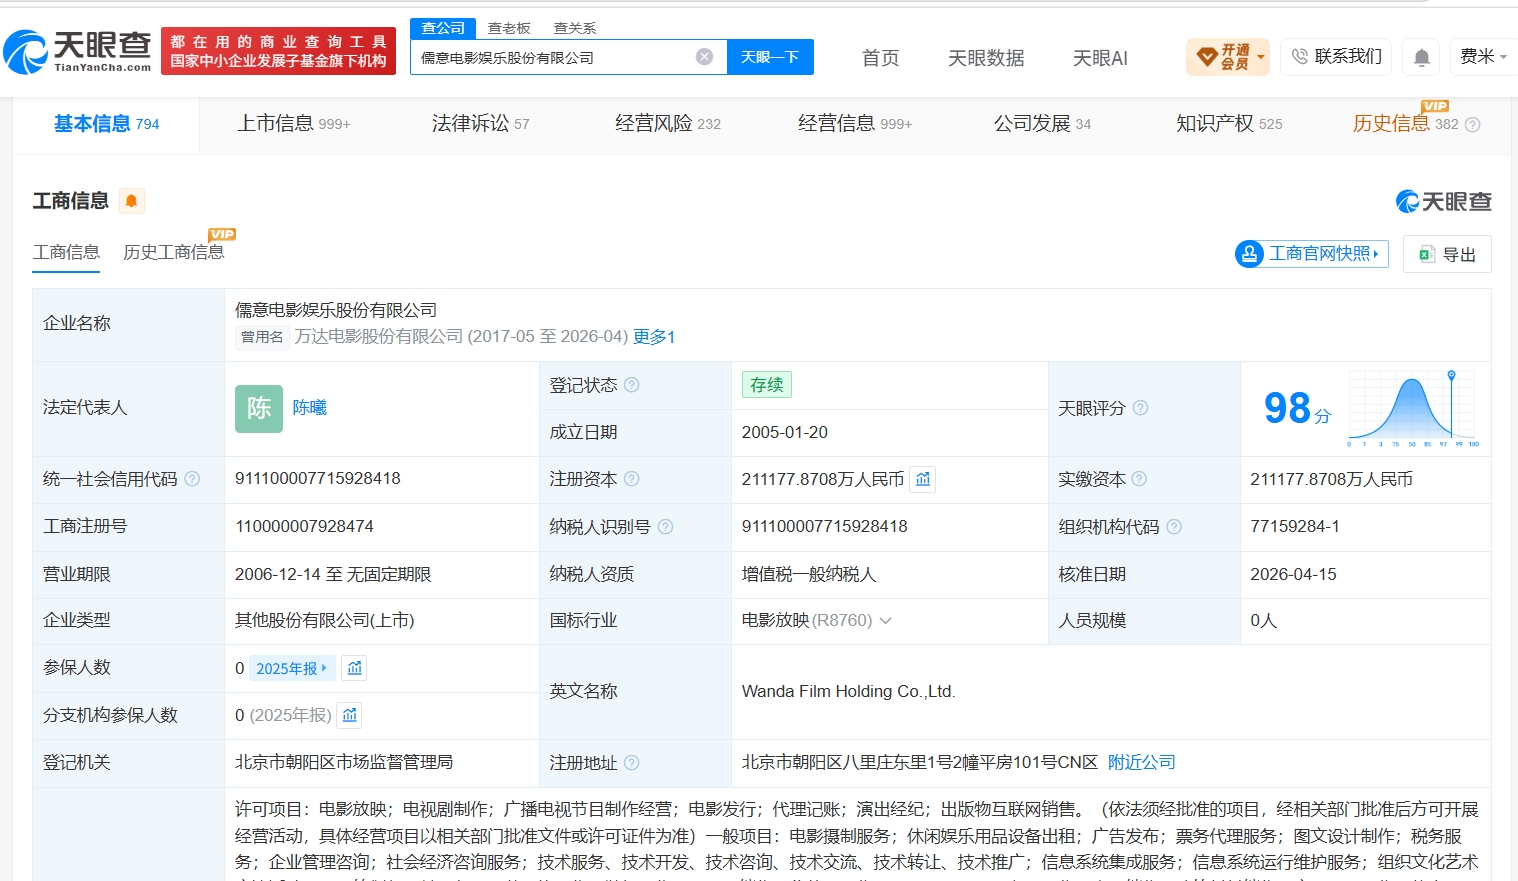Screen dimensions: 1518x881
Task: Open 经营风险 tab
Action: [667, 124]
